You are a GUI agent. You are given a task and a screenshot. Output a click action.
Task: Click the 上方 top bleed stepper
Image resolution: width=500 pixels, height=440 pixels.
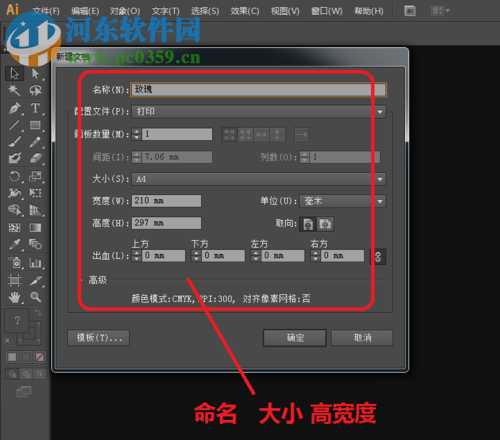coord(137,256)
